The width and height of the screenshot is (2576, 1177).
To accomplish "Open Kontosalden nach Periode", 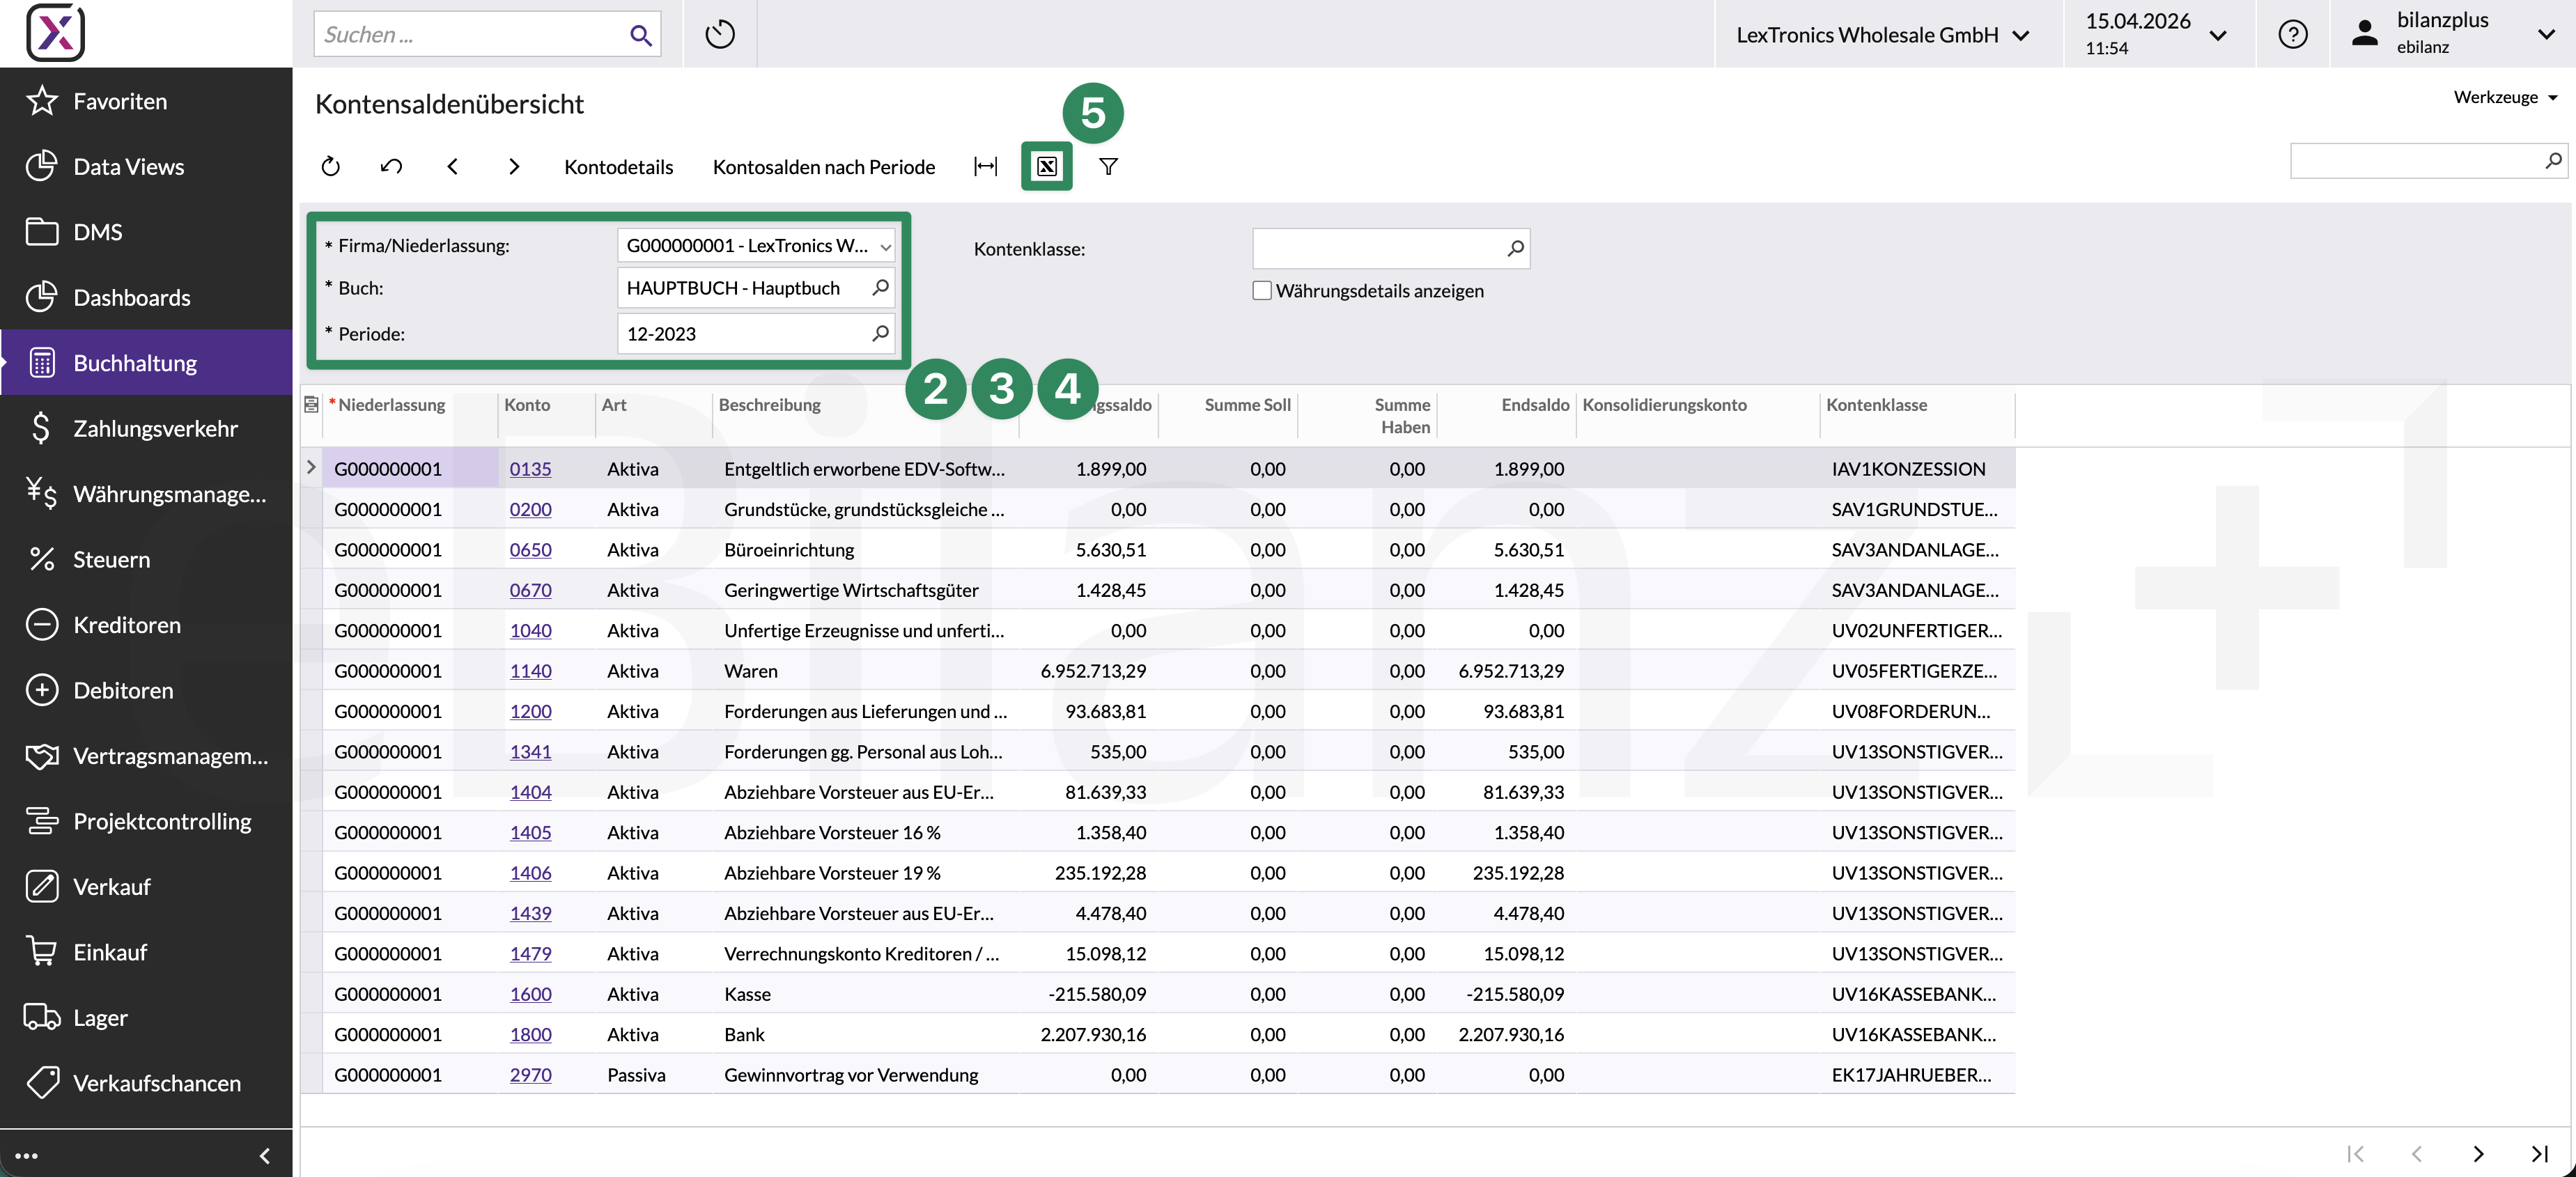I will [x=824, y=167].
